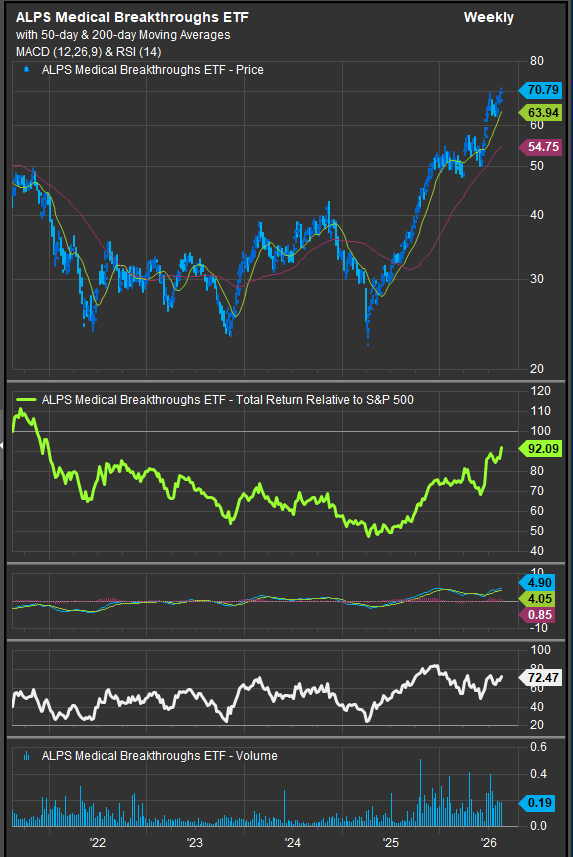Viewport: 573px width, 857px height.
Task: Click the blue Price series legend icon
Action: [x=26, y=70]
